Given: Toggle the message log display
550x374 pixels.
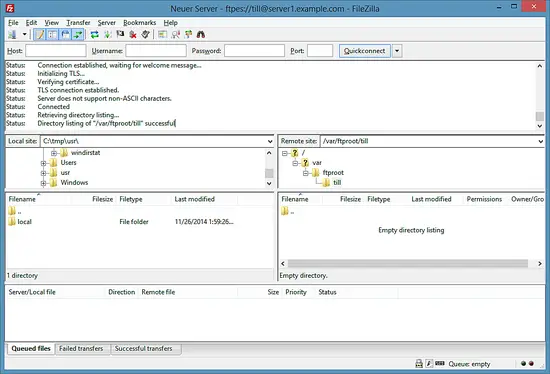Looking at the screenshot, I should click(40, 34).
